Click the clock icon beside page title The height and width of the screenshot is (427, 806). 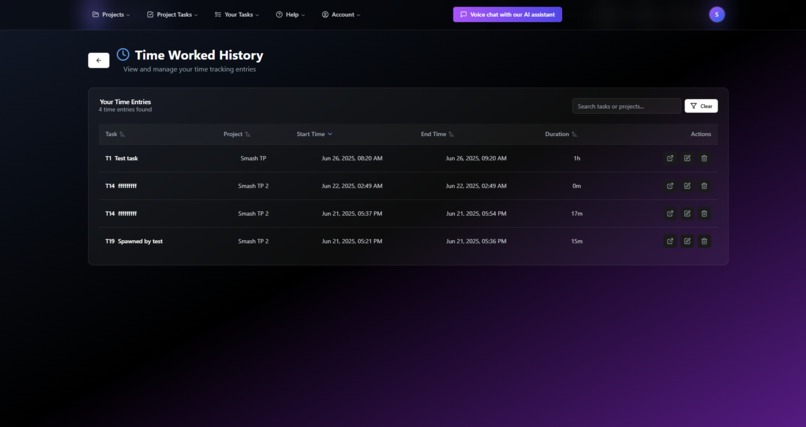123,54
